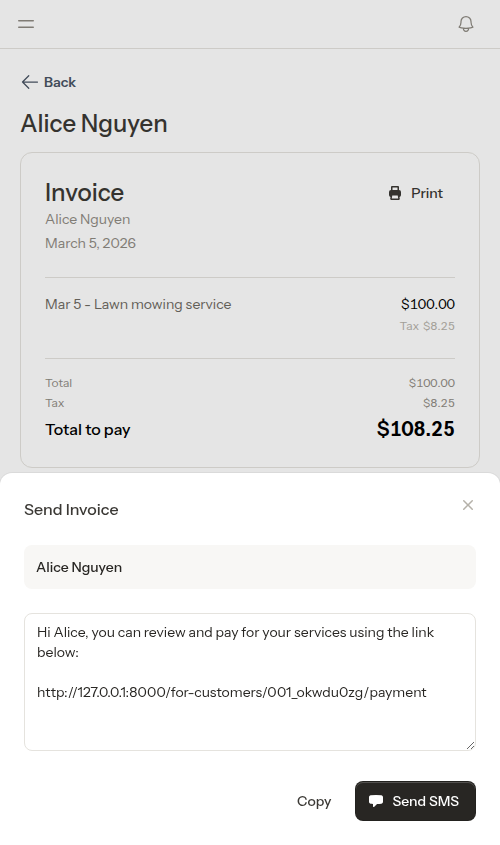Click the $108.25 total amount

click(x=415, y=429)
